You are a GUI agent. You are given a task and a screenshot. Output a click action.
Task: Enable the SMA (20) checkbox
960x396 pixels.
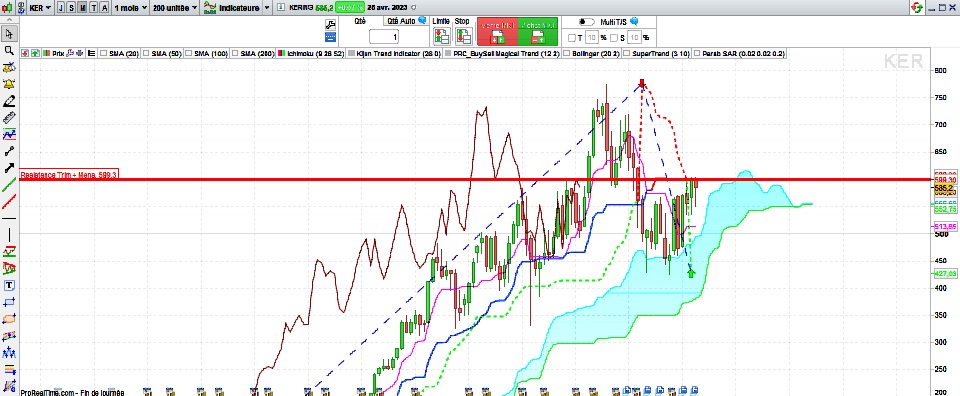point(103,54)
